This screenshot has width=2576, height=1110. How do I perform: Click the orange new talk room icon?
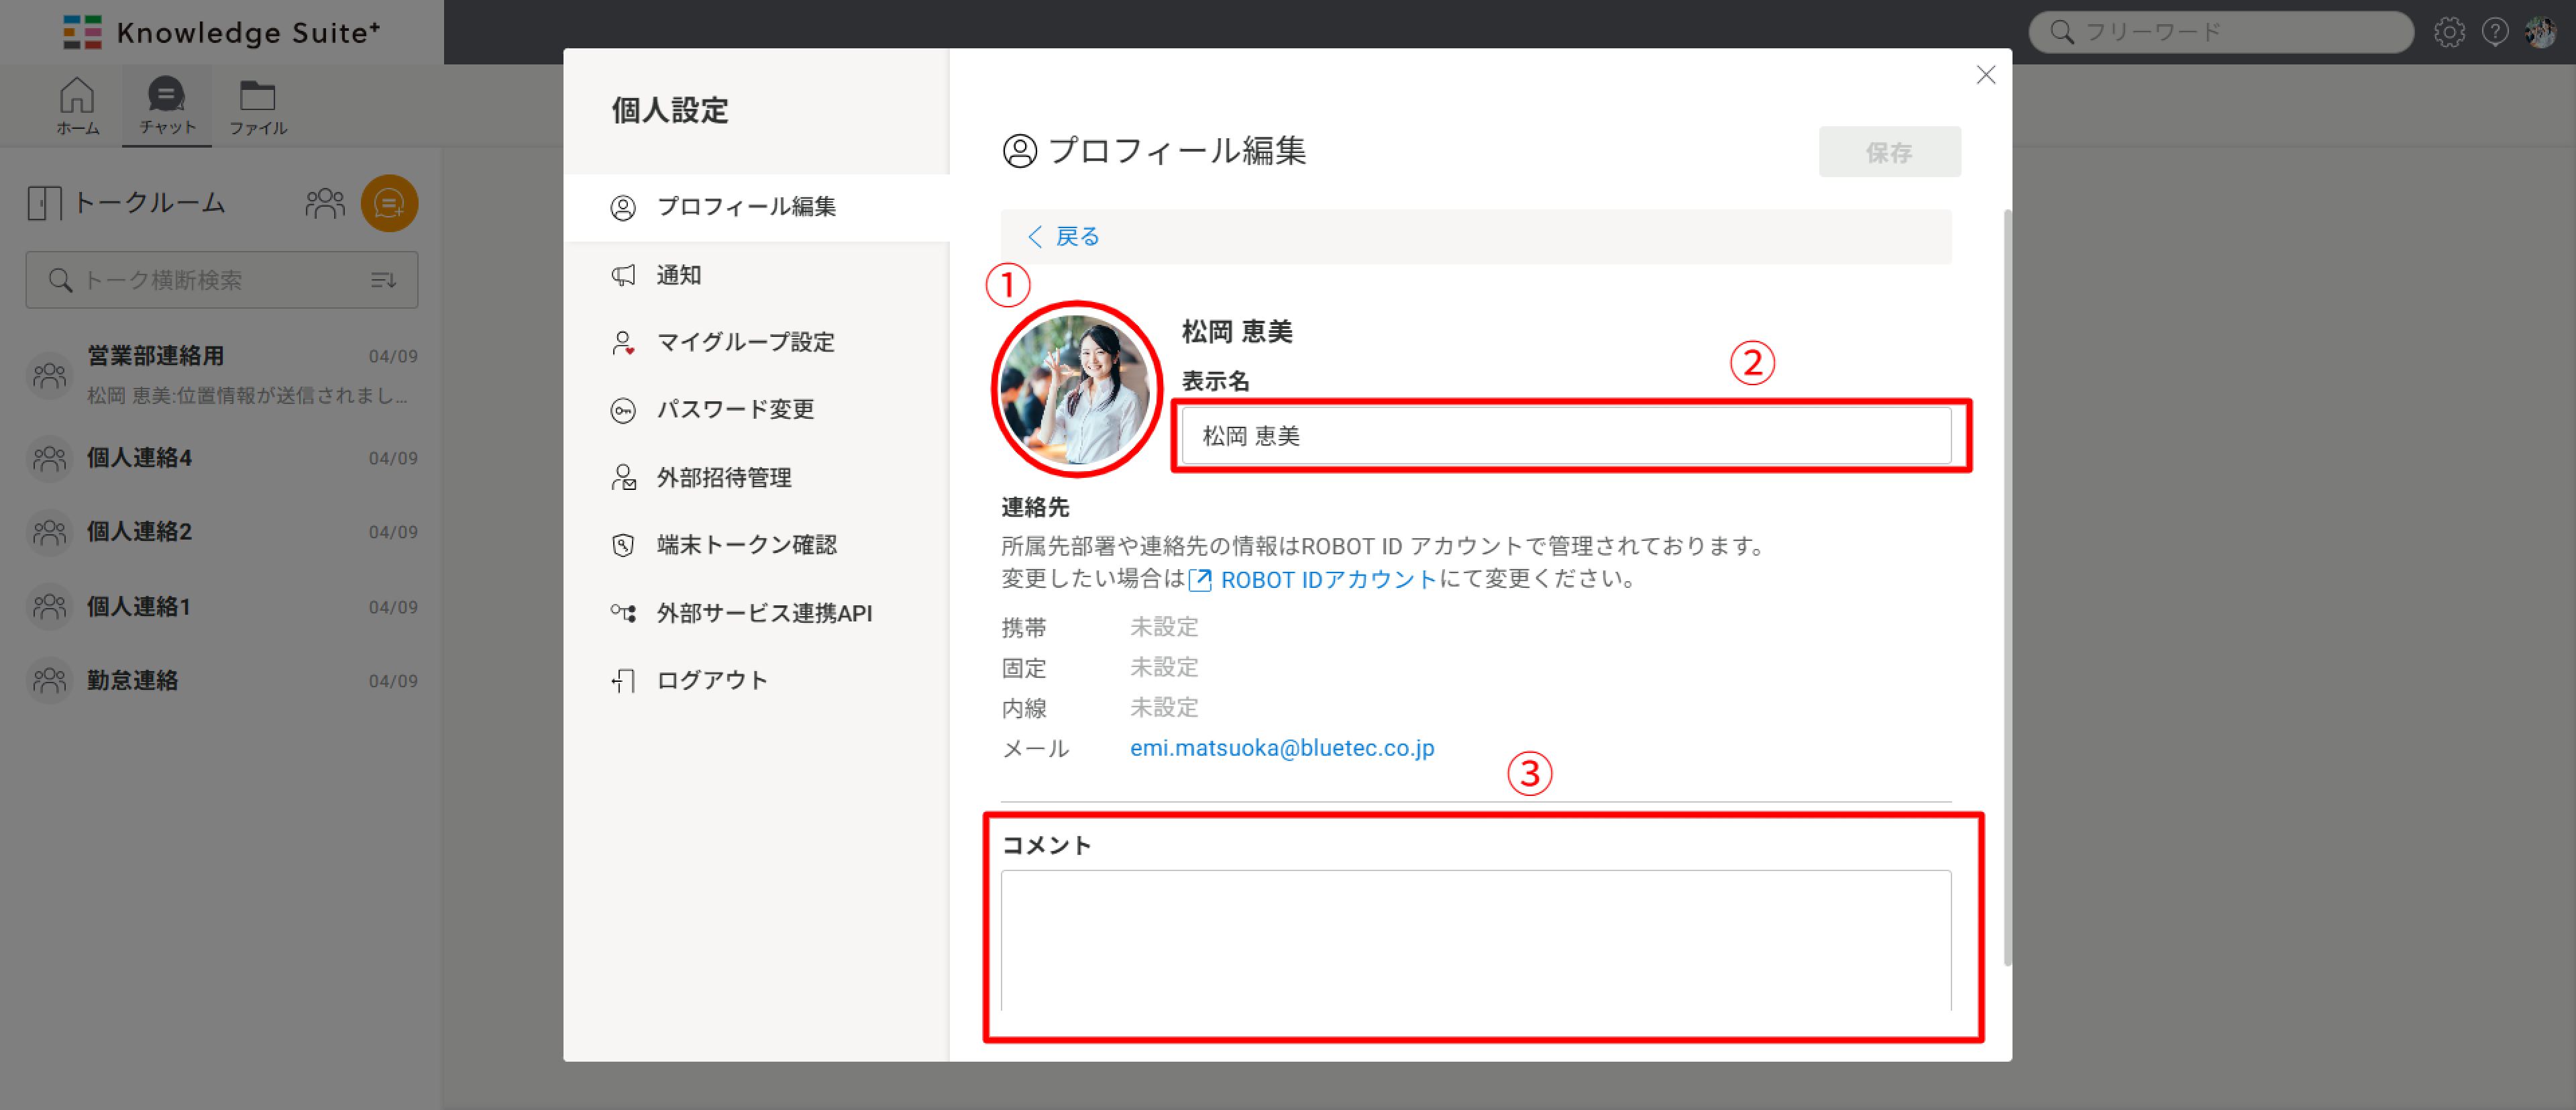(389, 204)
